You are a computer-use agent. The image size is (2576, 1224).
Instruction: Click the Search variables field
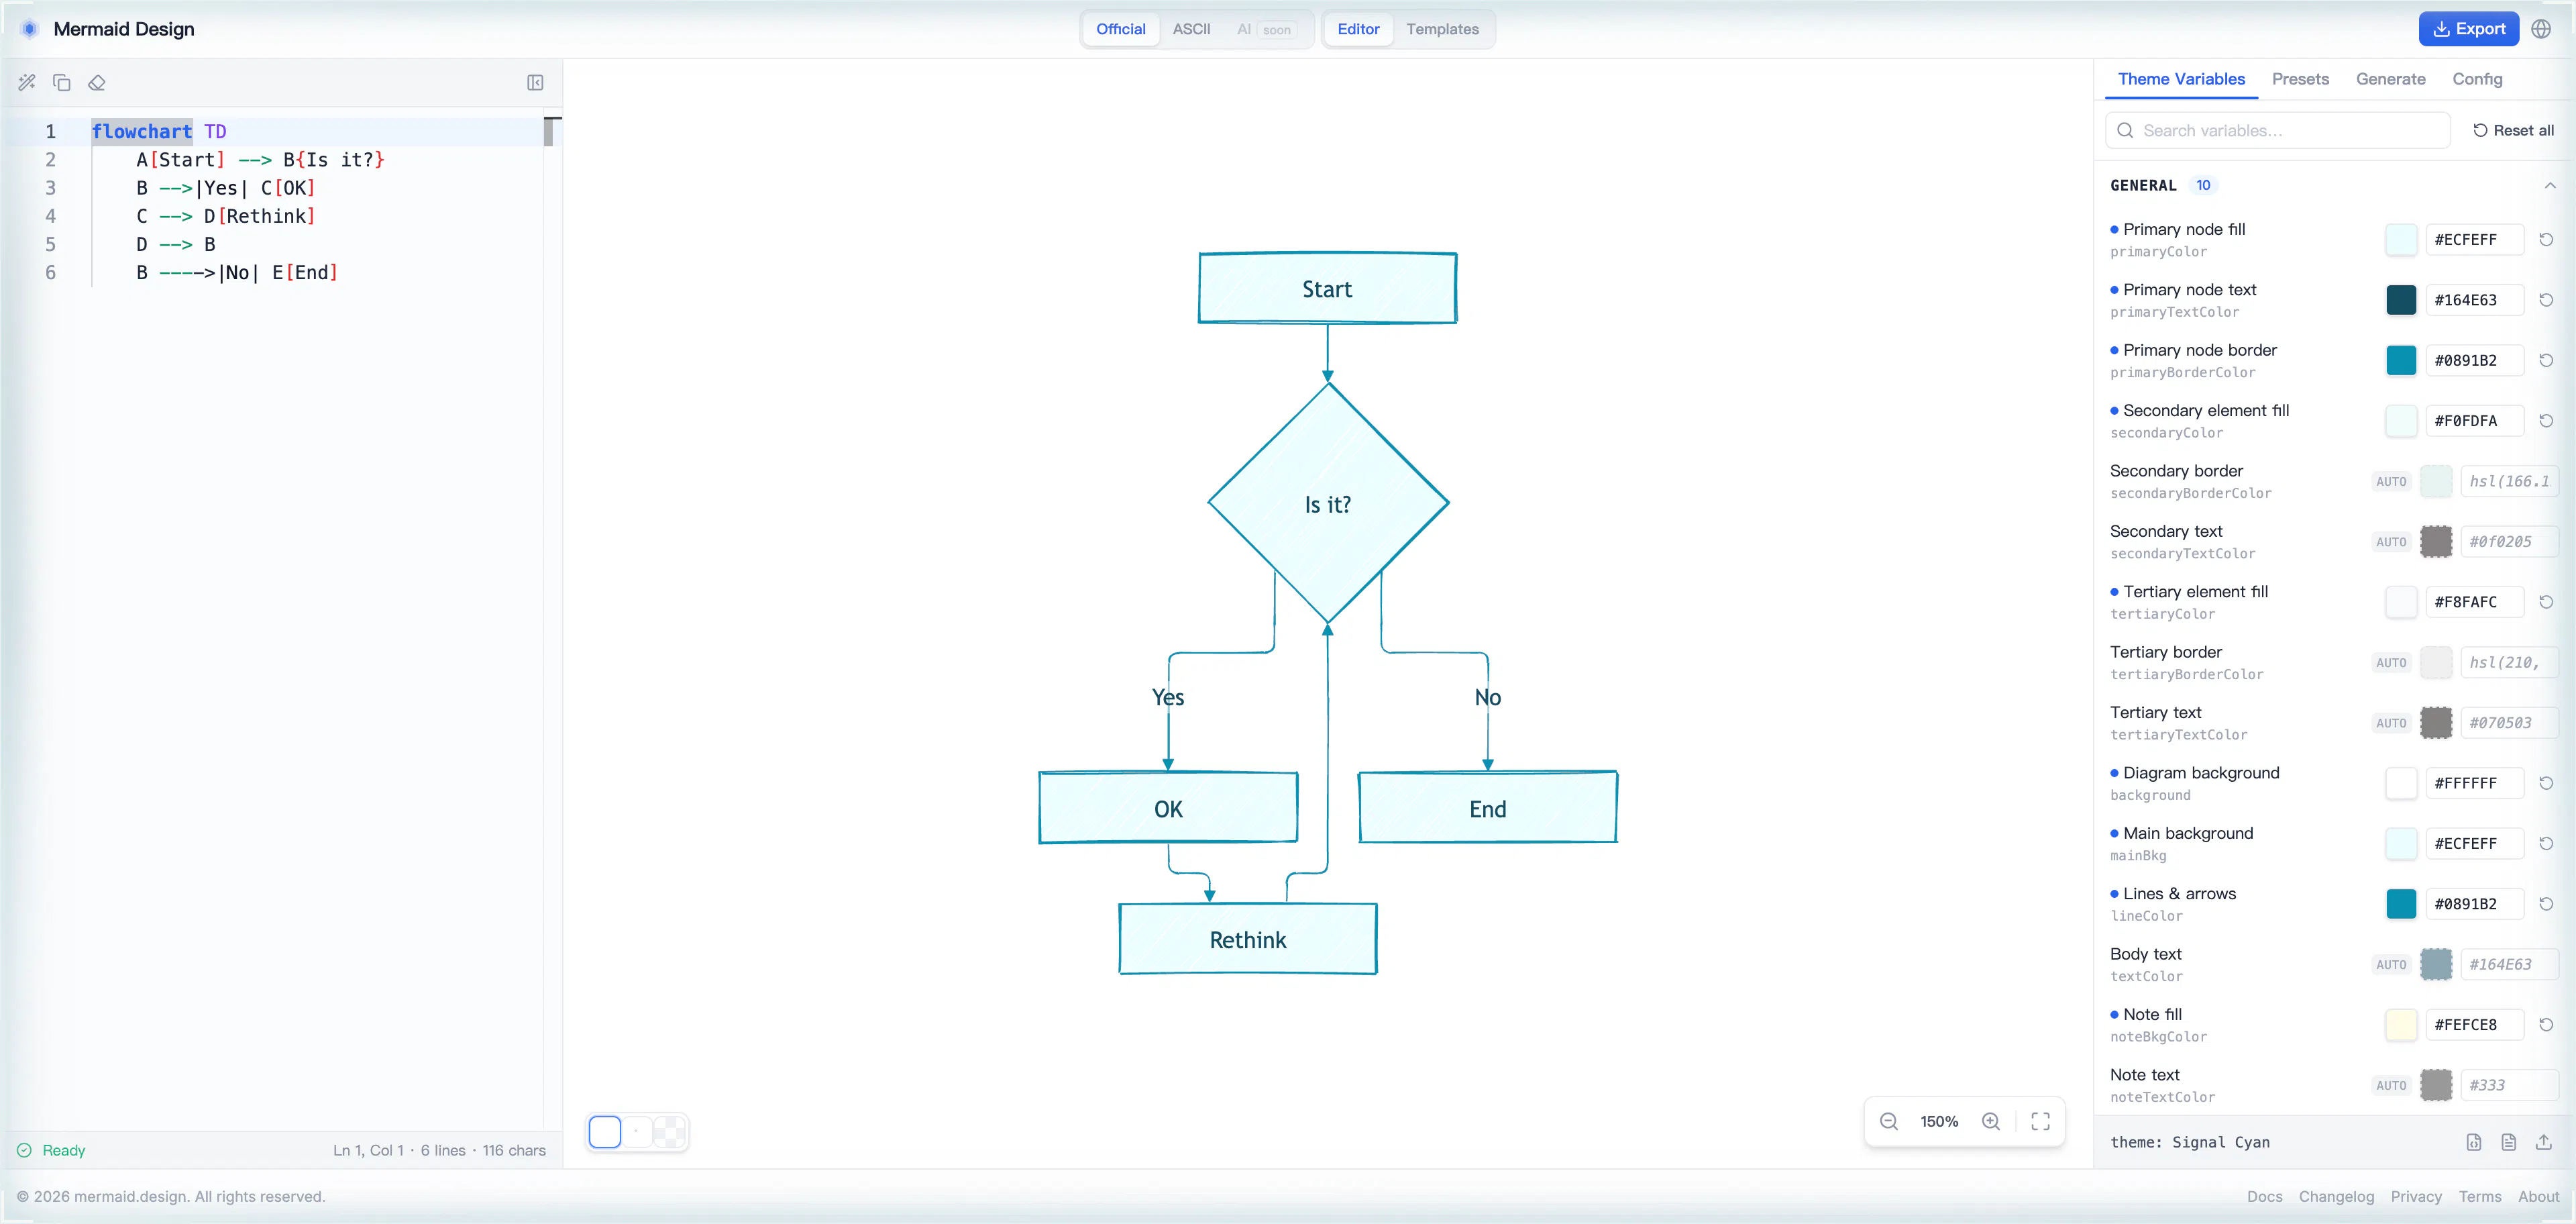(2277, 131)
